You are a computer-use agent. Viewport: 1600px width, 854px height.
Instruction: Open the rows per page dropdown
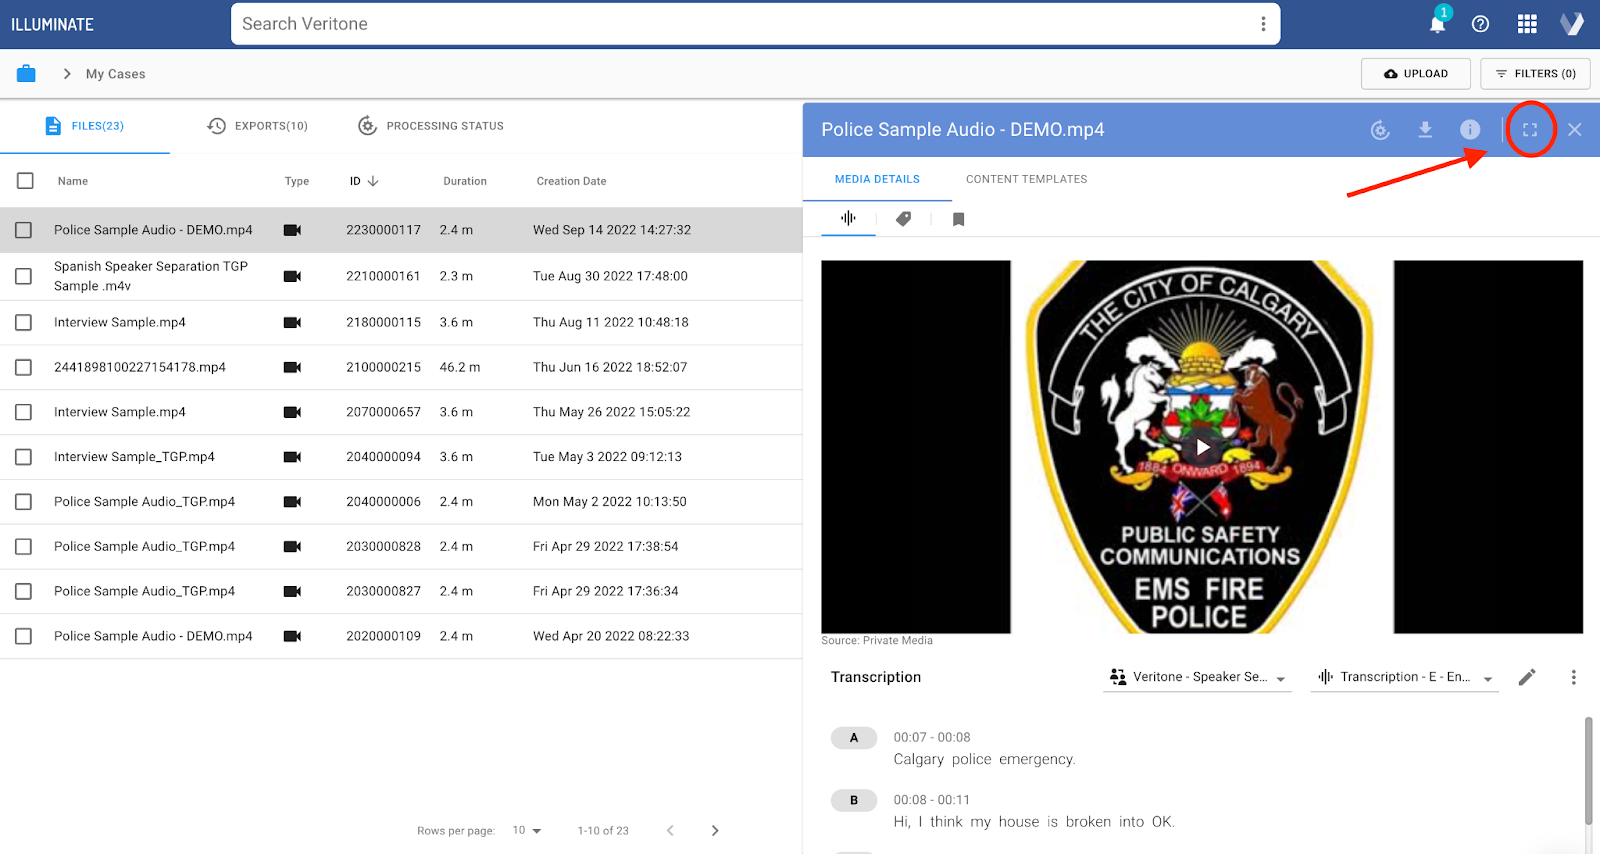(526, 831)
